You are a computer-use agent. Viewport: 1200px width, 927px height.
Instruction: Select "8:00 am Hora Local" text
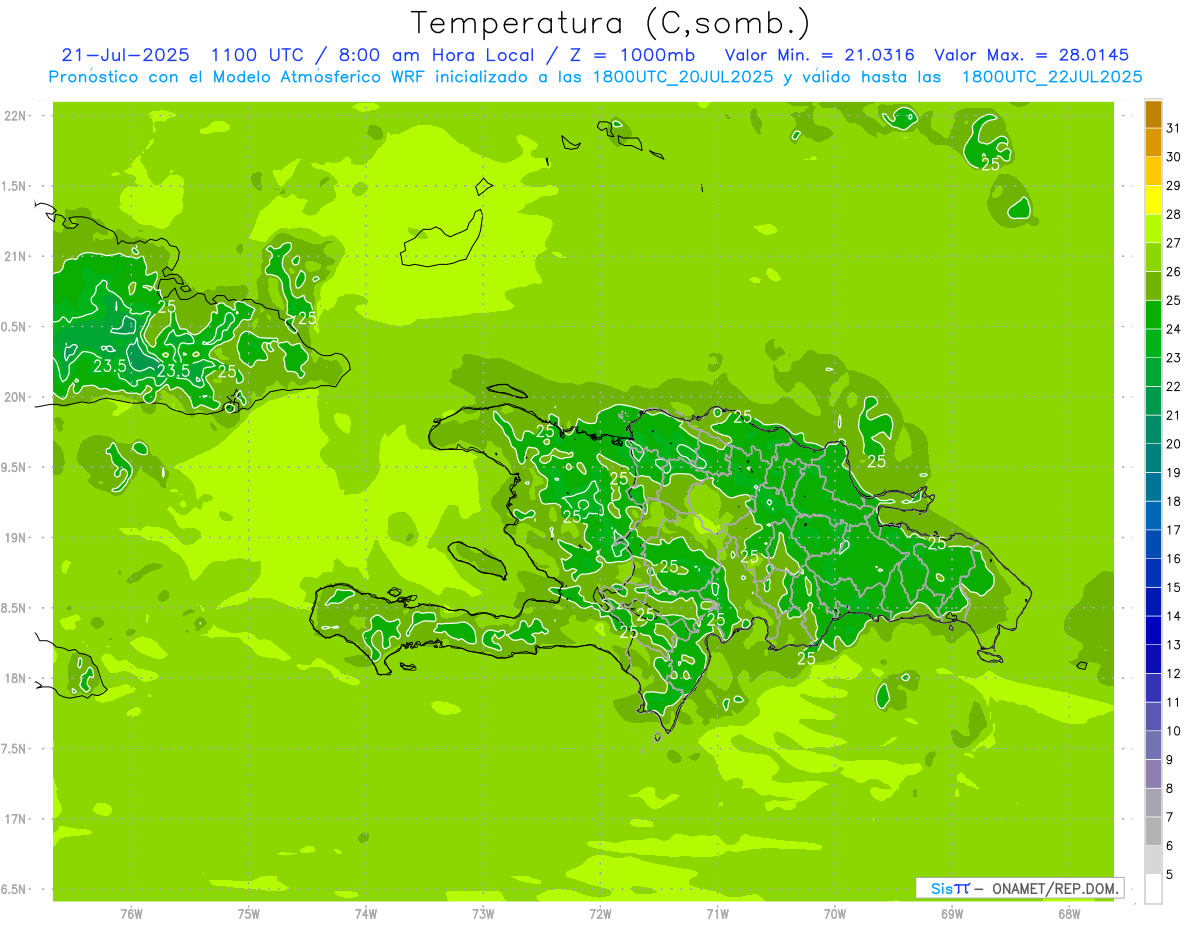pos(437,55)
